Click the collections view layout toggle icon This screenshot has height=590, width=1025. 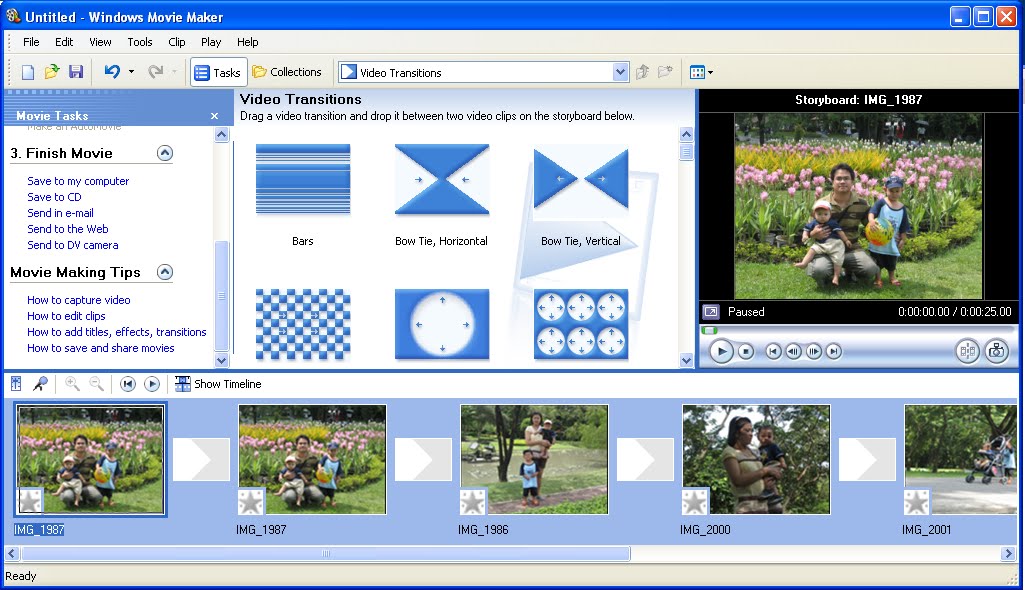(x=698, y=71)
